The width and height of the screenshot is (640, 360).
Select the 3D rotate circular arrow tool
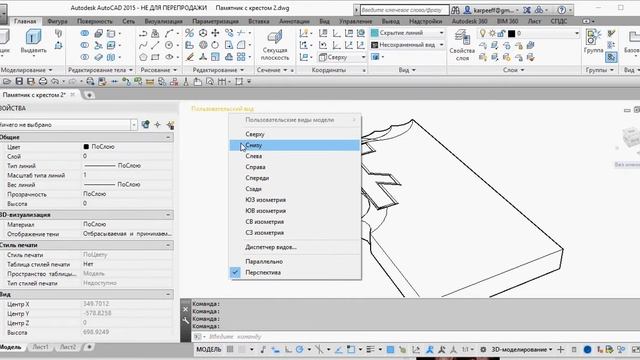click(x=215, y=45)
